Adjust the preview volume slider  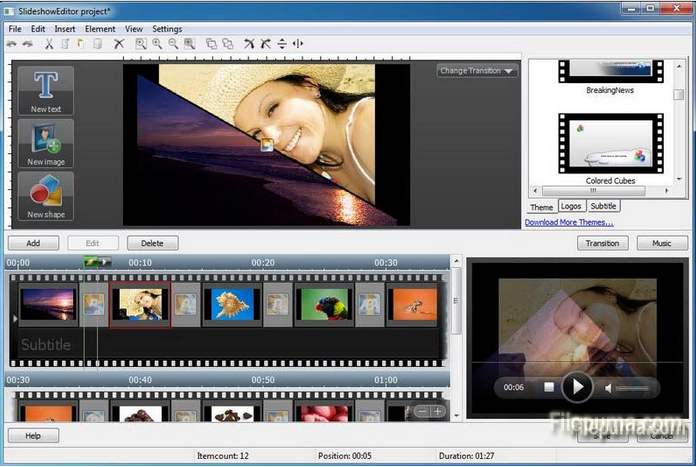[x=632, y=388]
